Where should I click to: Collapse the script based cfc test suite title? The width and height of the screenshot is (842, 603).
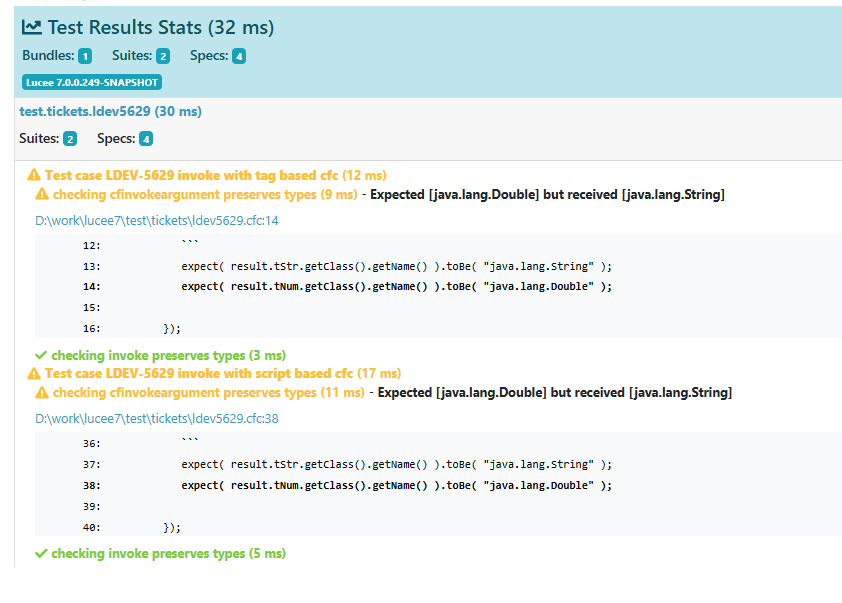(223, 373)
